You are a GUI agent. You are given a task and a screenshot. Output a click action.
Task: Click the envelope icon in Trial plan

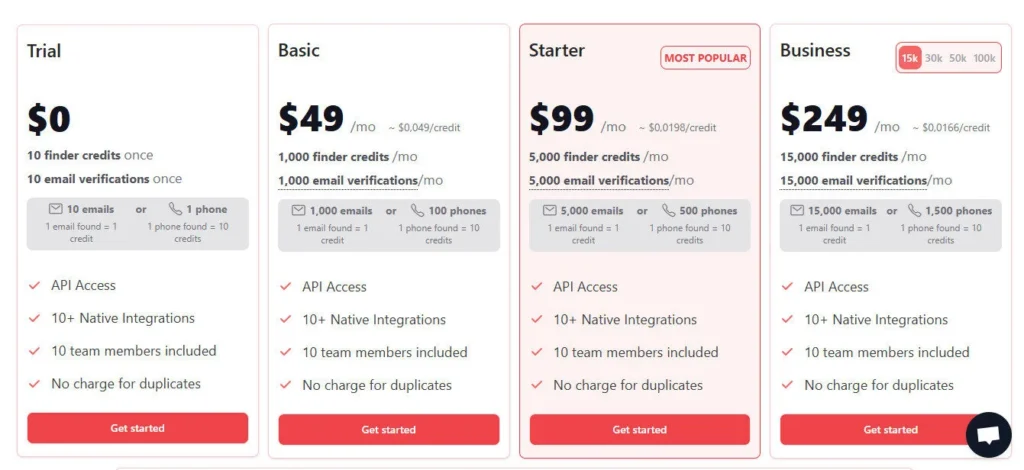56,210
